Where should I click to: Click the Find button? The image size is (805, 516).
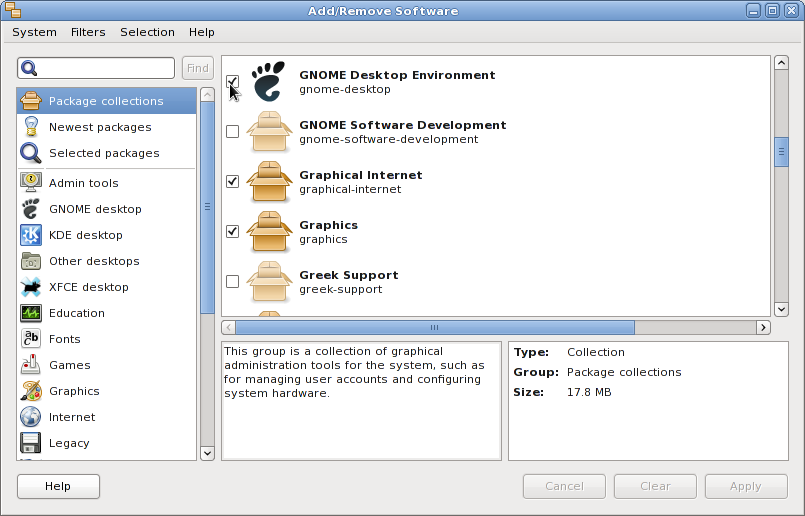(198, 68)
